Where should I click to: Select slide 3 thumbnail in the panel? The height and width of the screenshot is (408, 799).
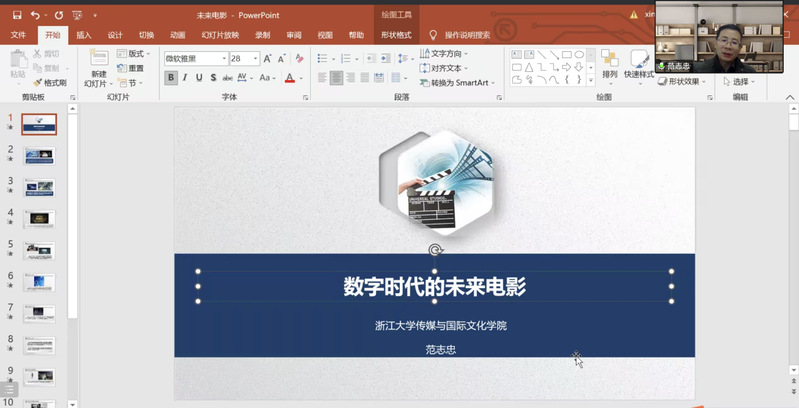click(40, 187)
